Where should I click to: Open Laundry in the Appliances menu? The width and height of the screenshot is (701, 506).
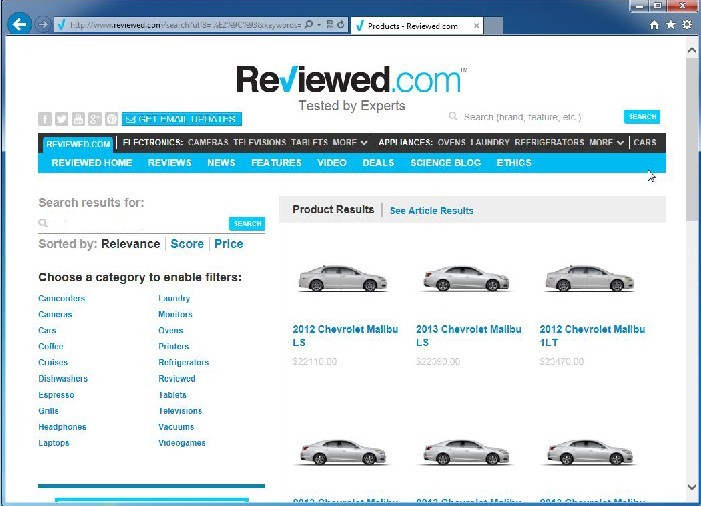pos(490,142)
